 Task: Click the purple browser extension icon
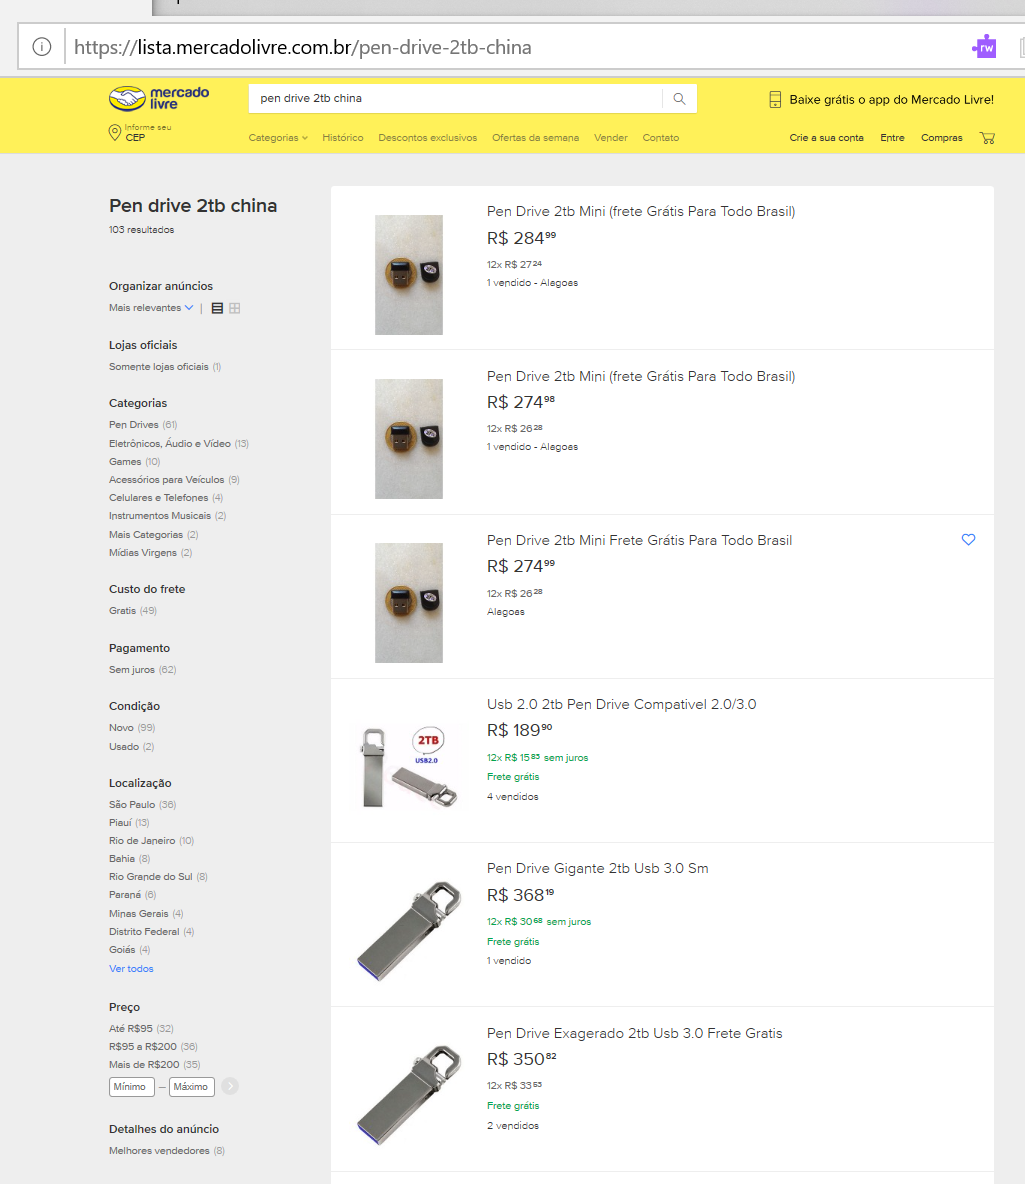pos(985,47)
